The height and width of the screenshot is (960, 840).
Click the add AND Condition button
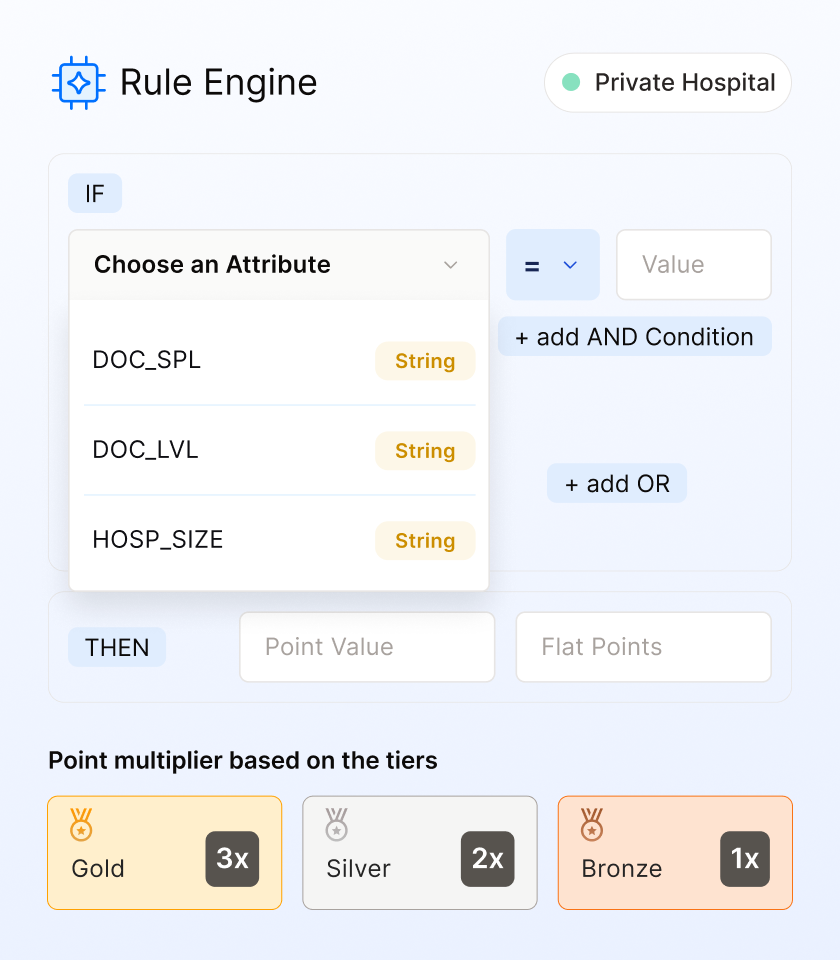635,337
